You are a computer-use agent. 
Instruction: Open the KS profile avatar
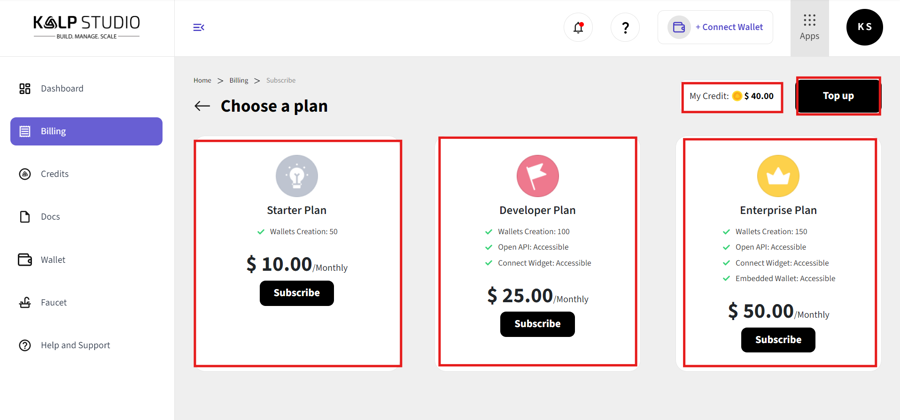pyautogui.click(x=864, y=27)
